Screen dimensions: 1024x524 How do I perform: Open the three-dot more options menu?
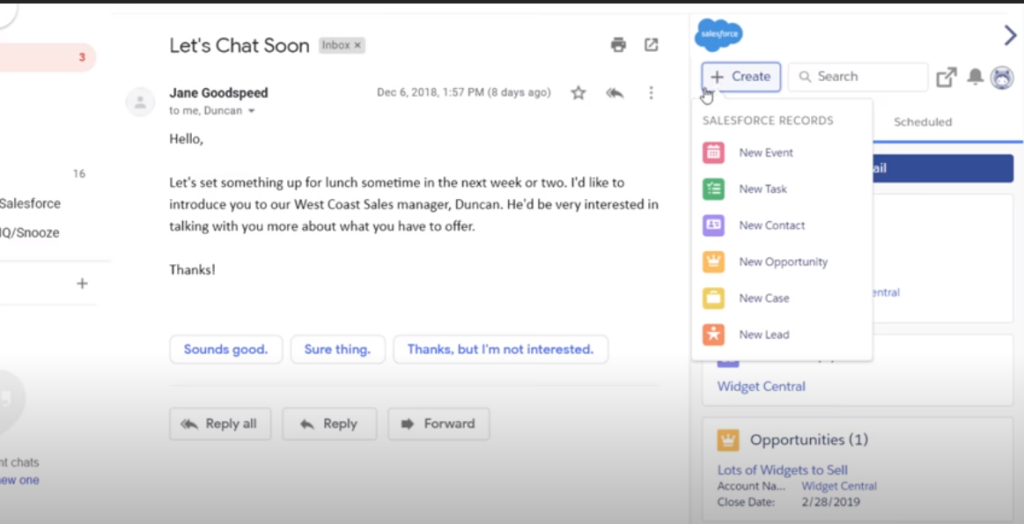(x=651, y=93)
